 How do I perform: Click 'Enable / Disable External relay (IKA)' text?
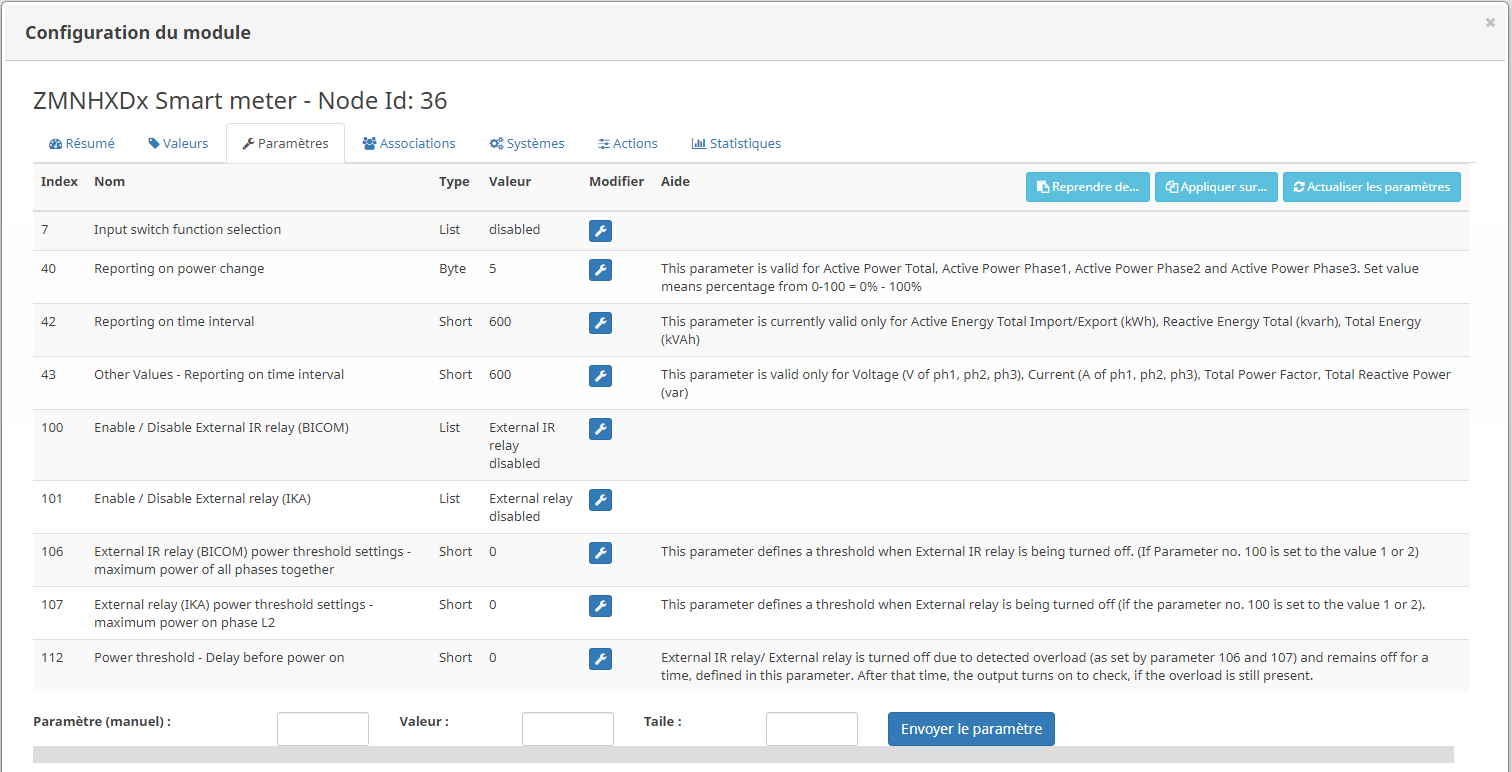tap(202, 498)
